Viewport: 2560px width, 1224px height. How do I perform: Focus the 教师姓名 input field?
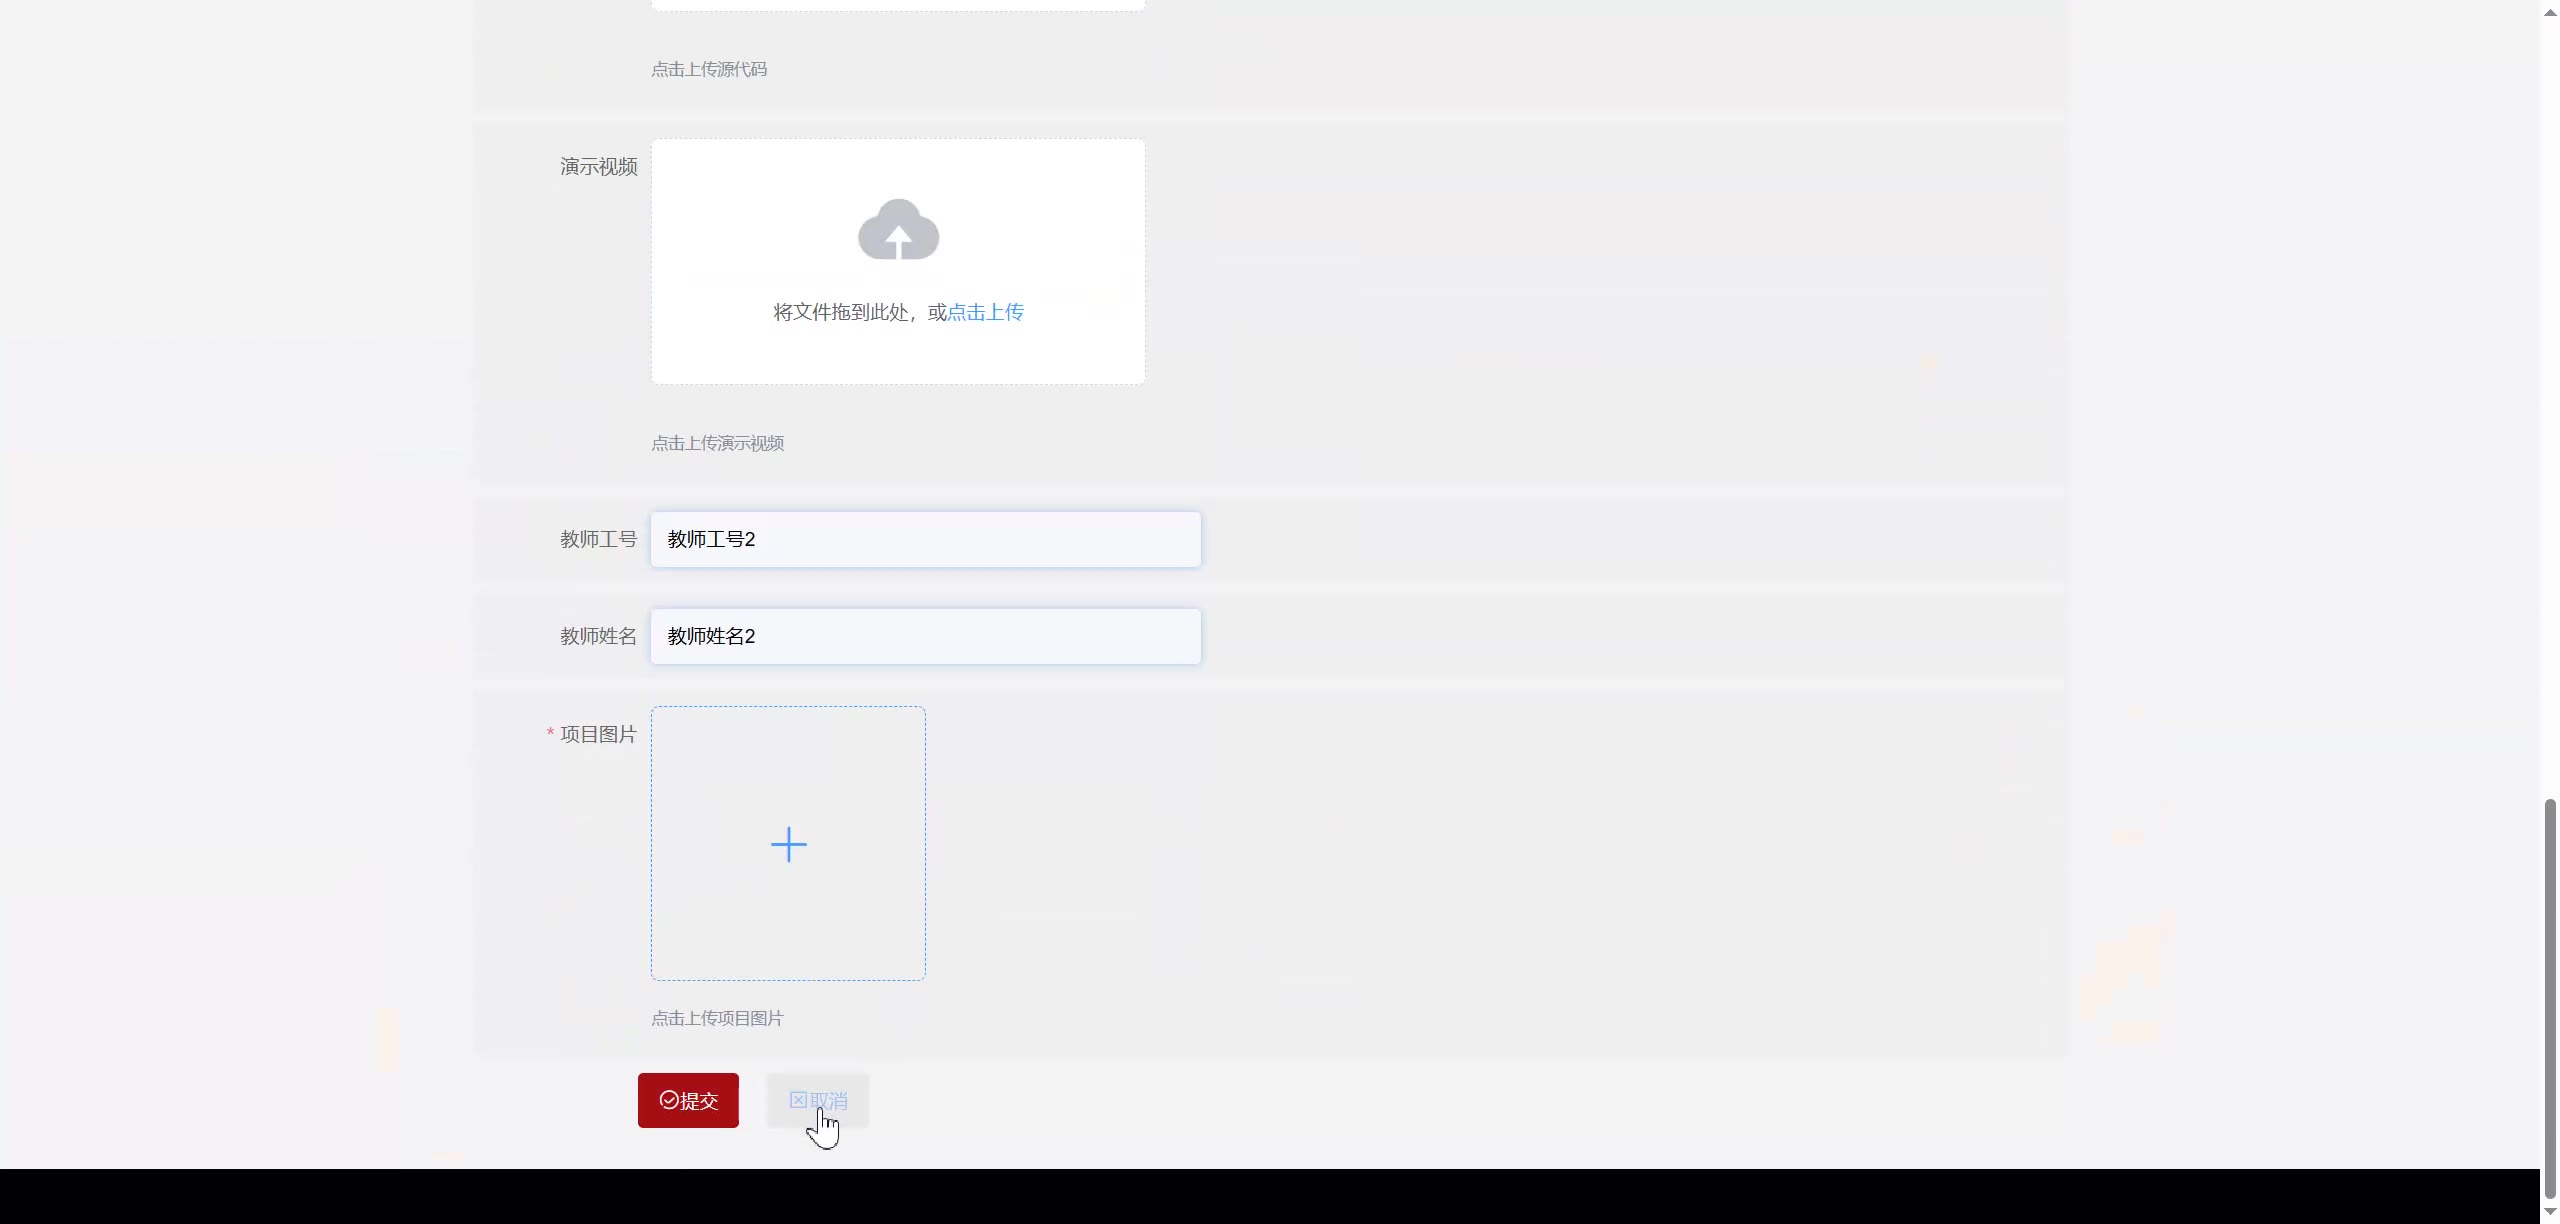925,636
